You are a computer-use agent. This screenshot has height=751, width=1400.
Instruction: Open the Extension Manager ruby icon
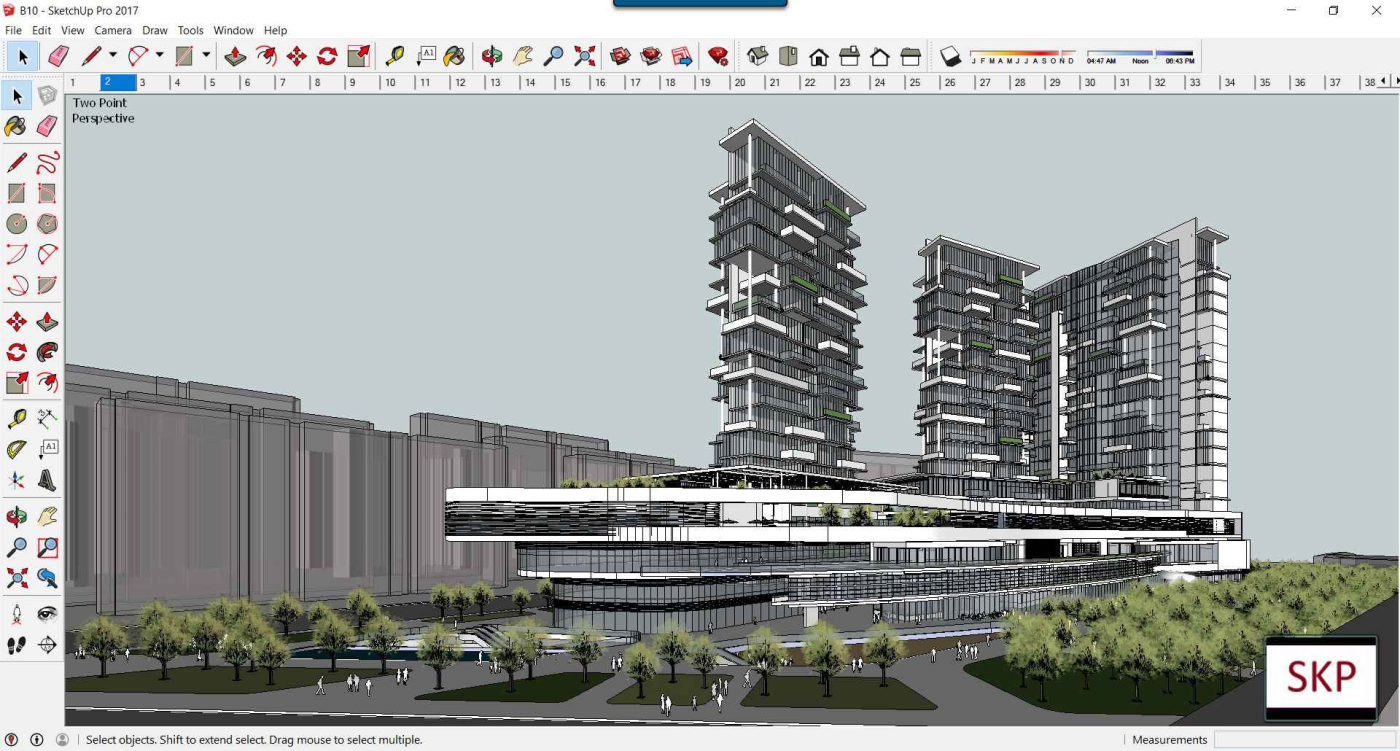tap(718, 56)
